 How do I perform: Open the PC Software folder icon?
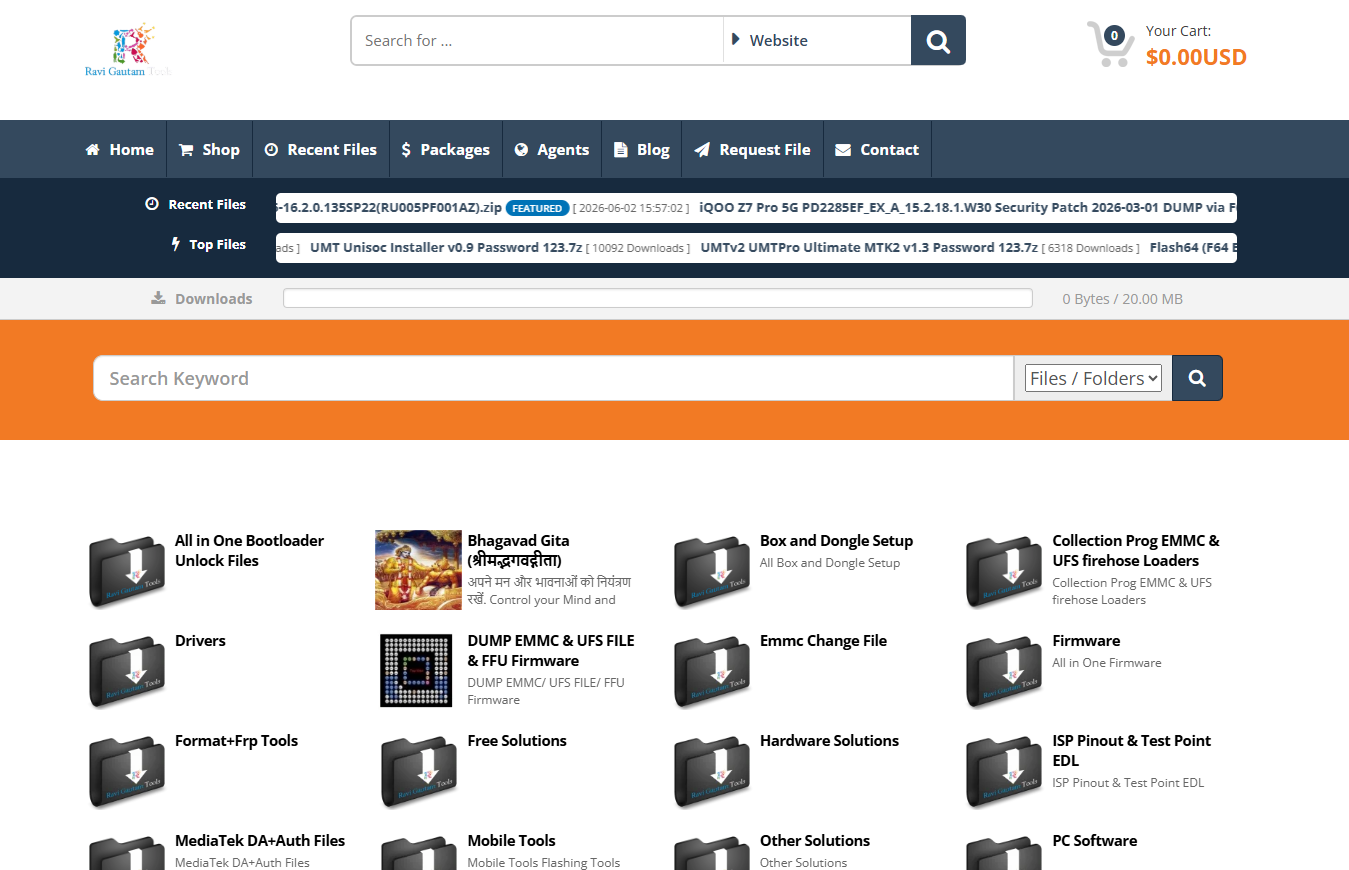[1004, 853]
